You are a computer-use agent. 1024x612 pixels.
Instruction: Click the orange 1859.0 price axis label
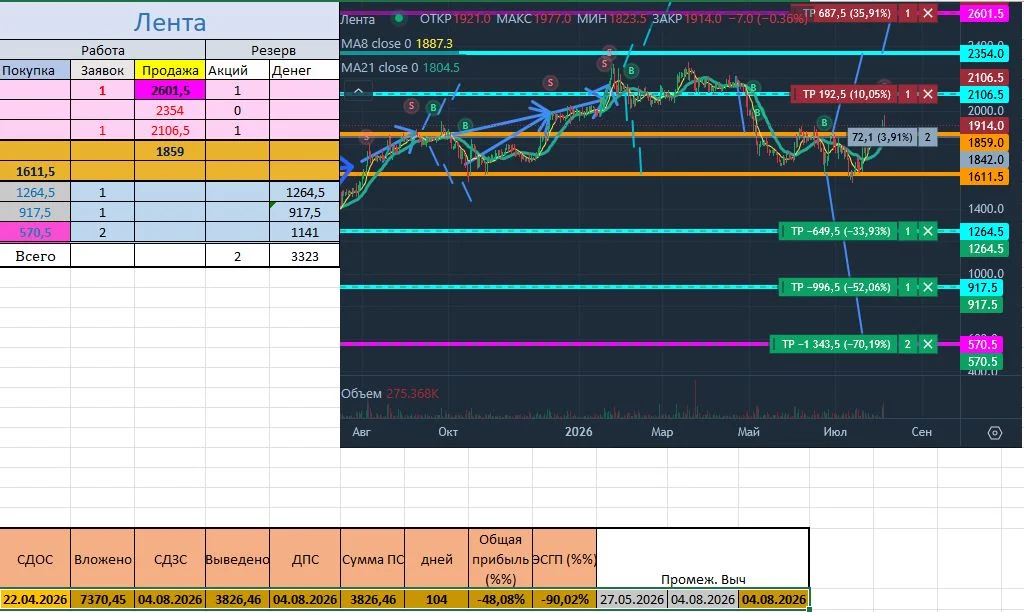point(985,142)
